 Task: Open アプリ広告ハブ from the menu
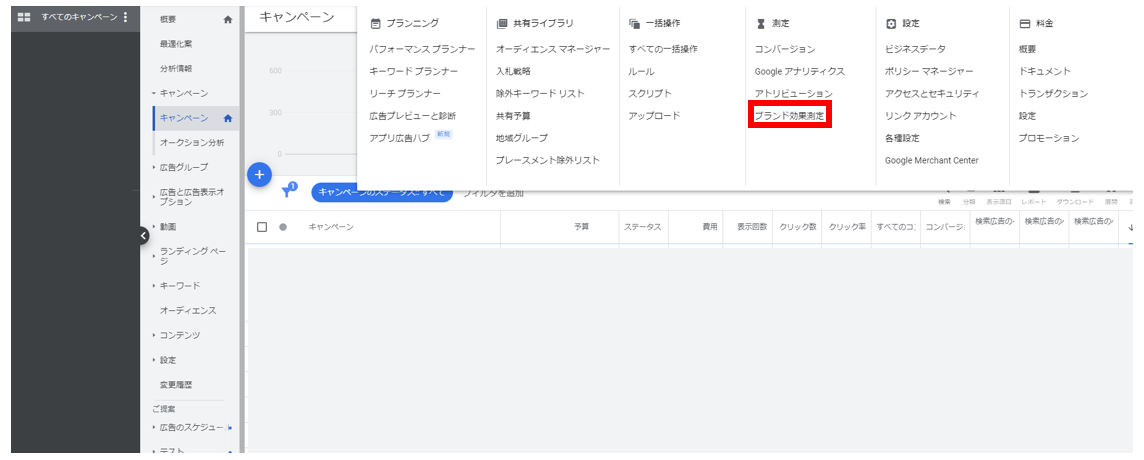point(400,138)
